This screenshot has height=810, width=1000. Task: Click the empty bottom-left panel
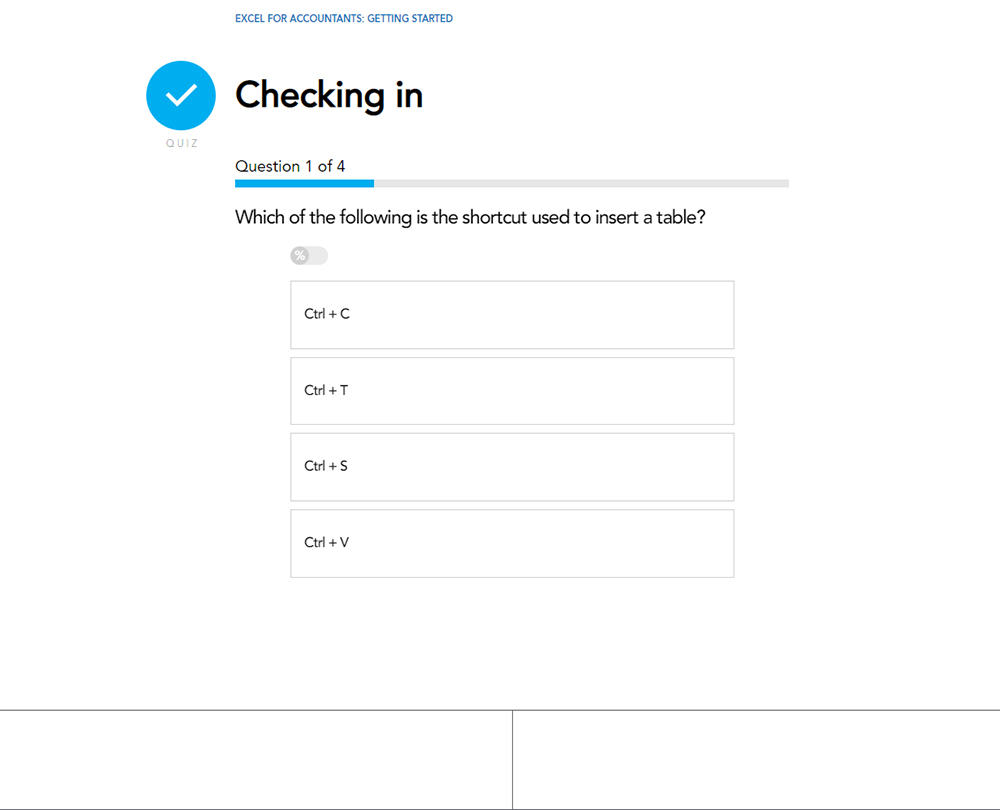click(x=255, y=760)
